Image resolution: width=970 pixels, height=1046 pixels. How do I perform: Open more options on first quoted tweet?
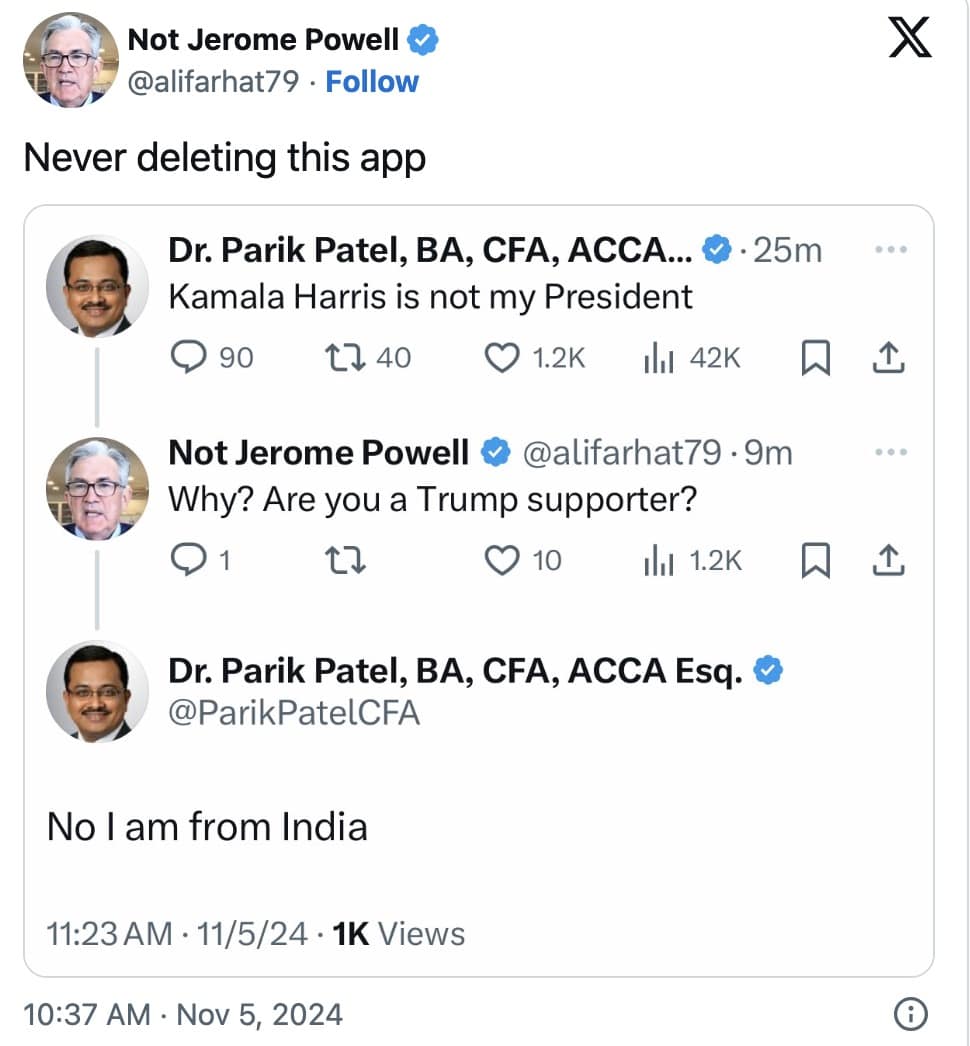click(x=889, y=250)
